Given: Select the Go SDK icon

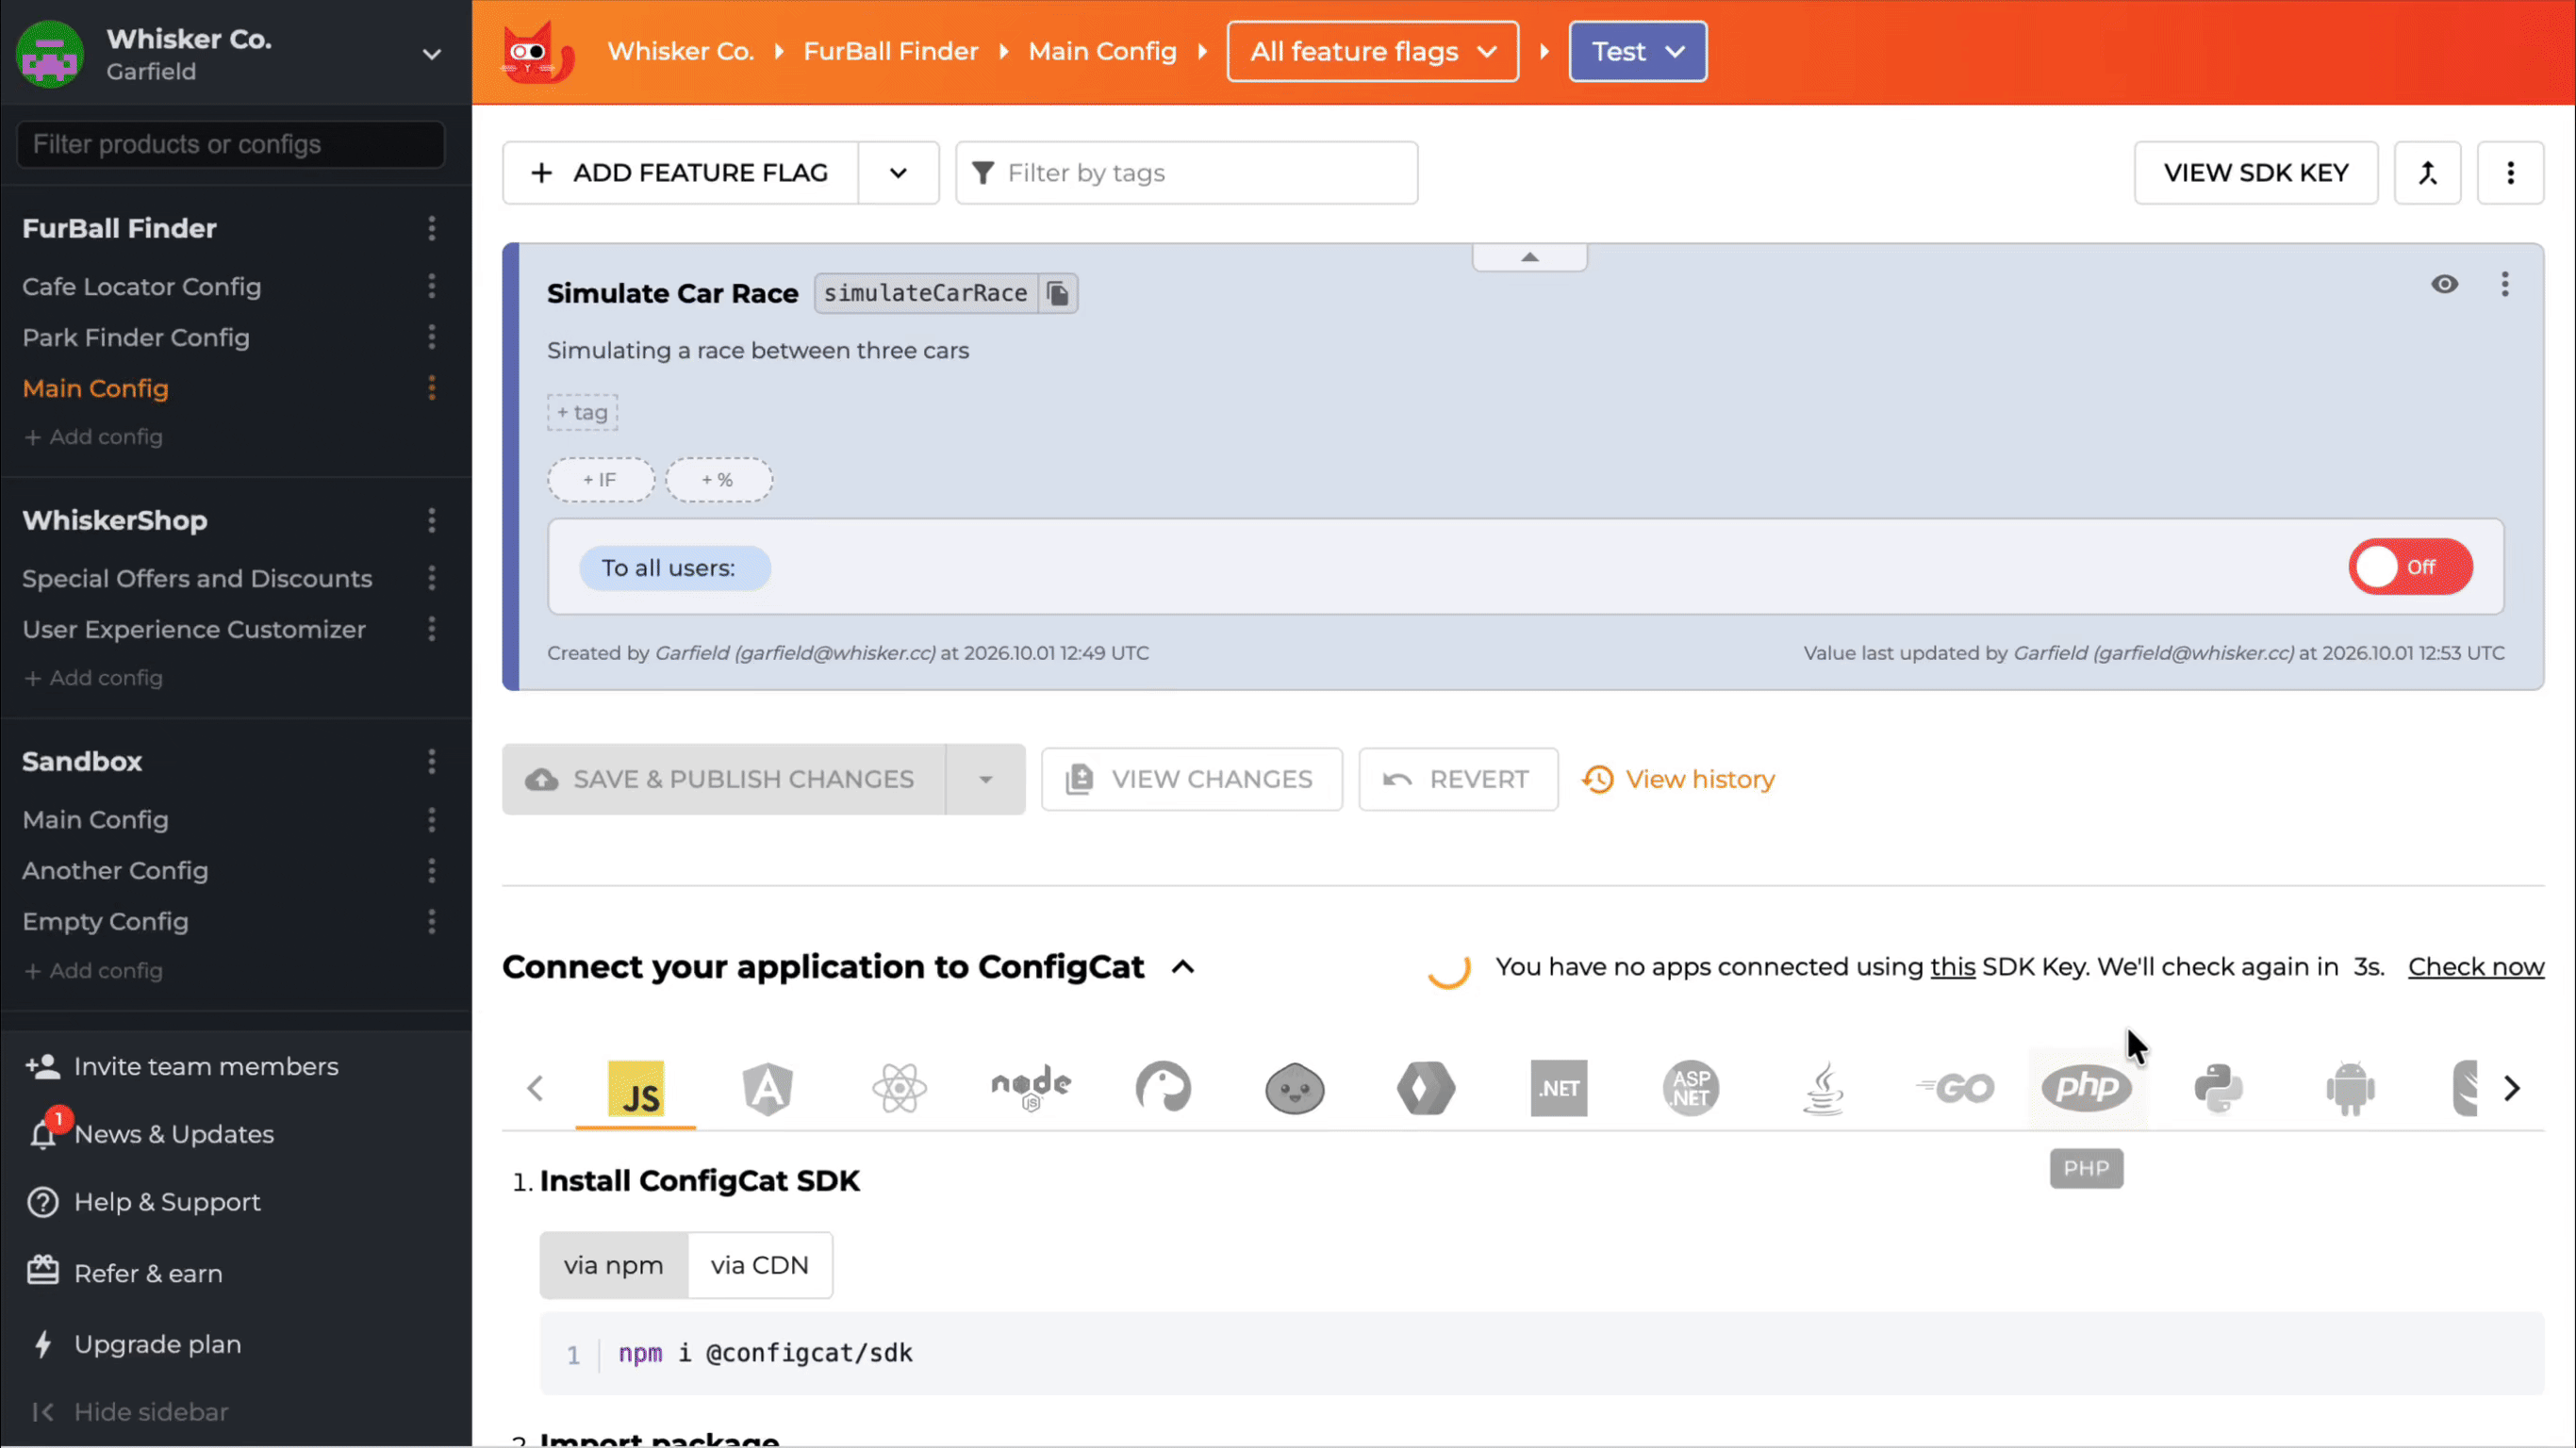Looking at the screenshot, I should [x=1955, y=1088].
